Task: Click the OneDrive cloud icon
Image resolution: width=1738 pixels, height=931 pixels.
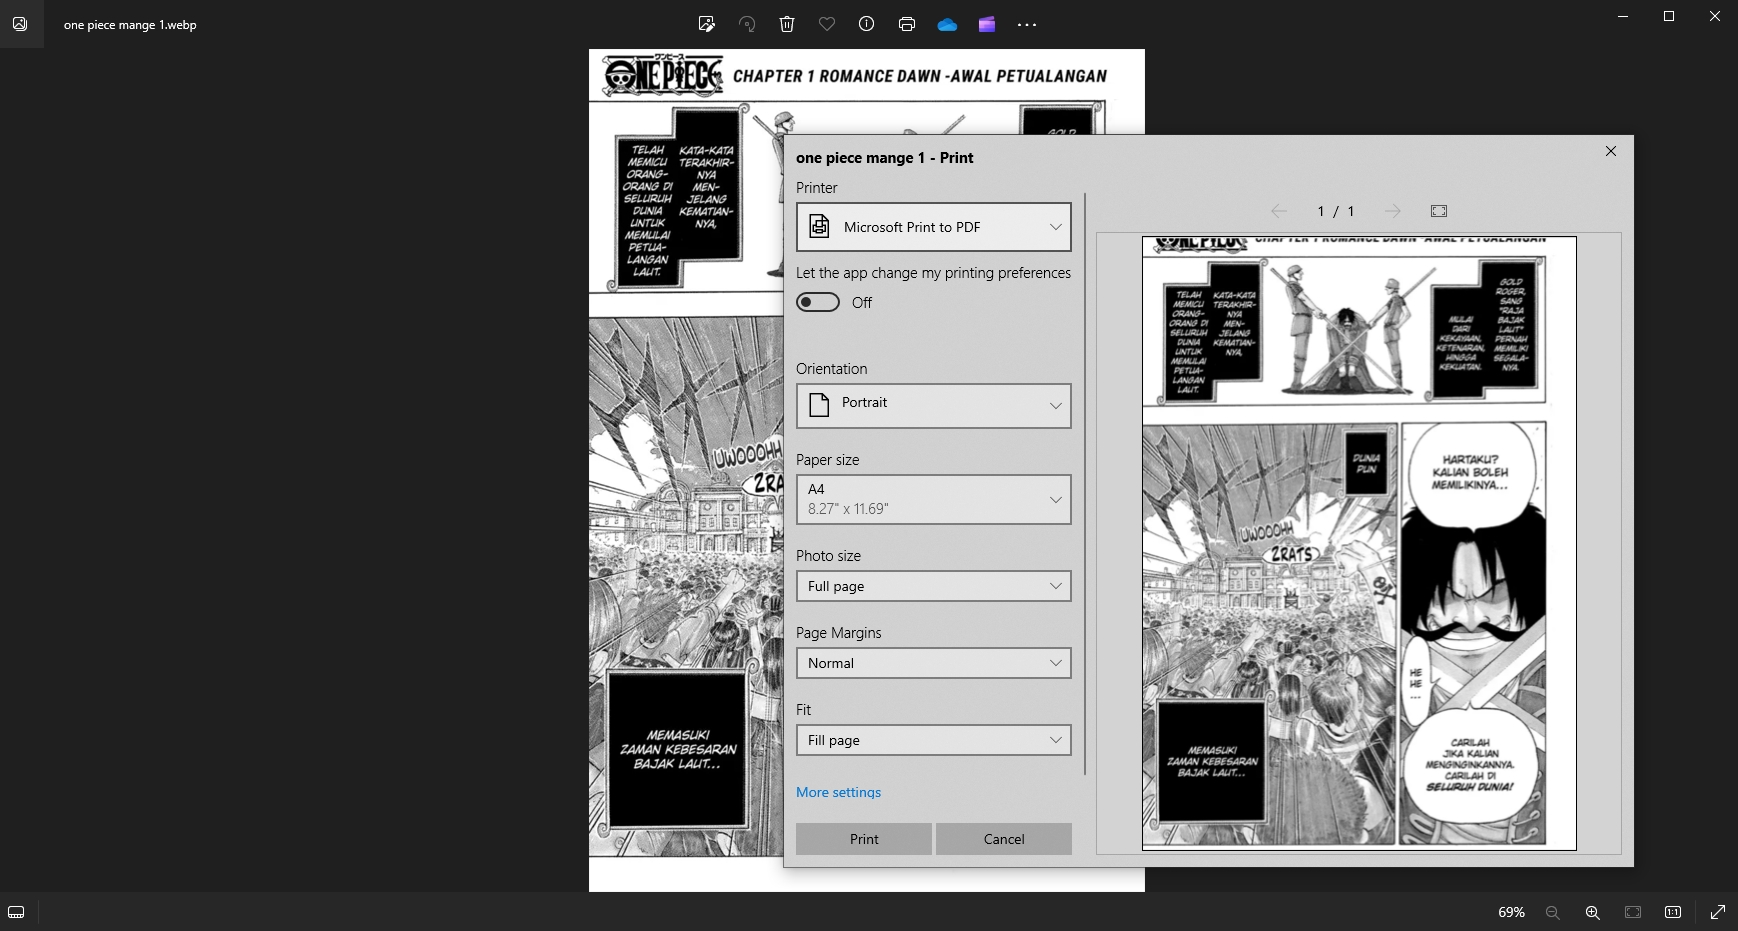Action: point(947,25)
